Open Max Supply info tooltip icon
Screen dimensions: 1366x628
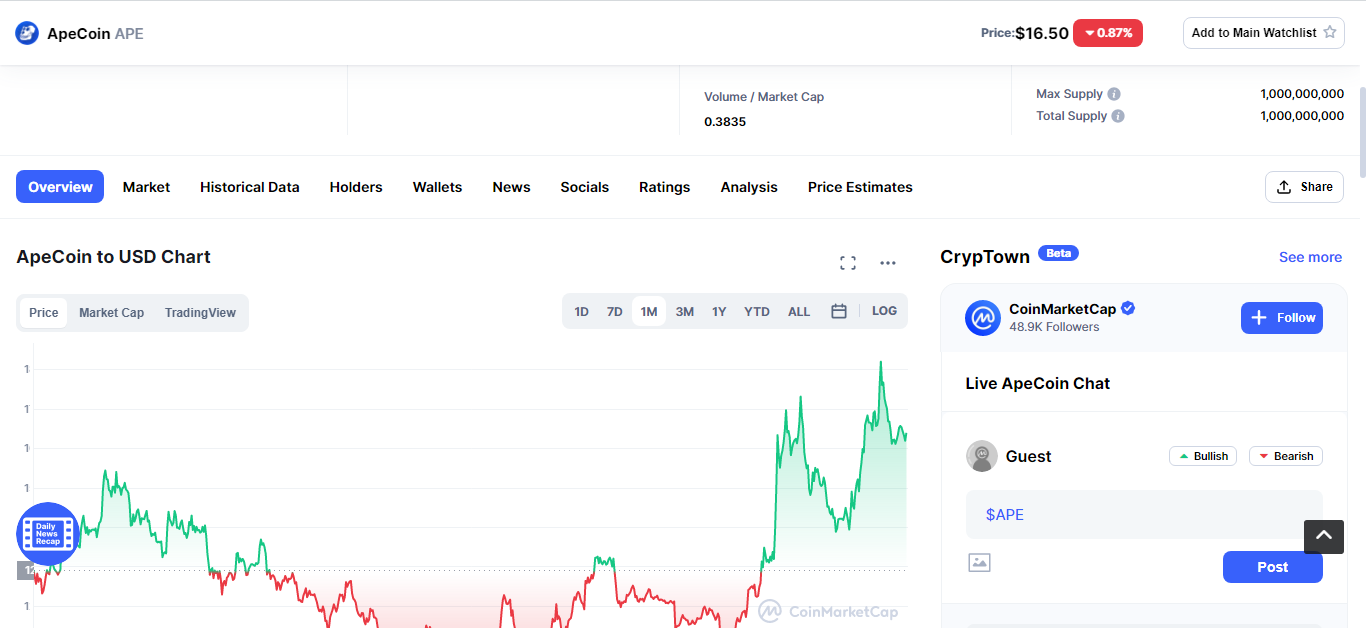click(1114, 94)
